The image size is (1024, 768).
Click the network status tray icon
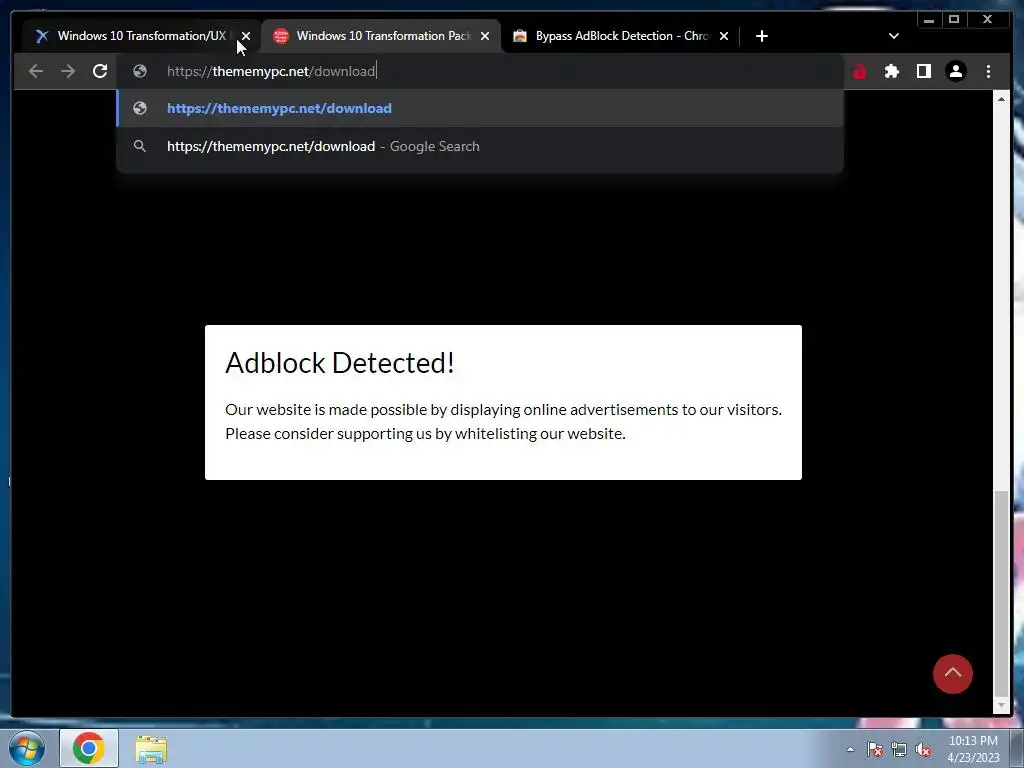(x=899, y=750)
